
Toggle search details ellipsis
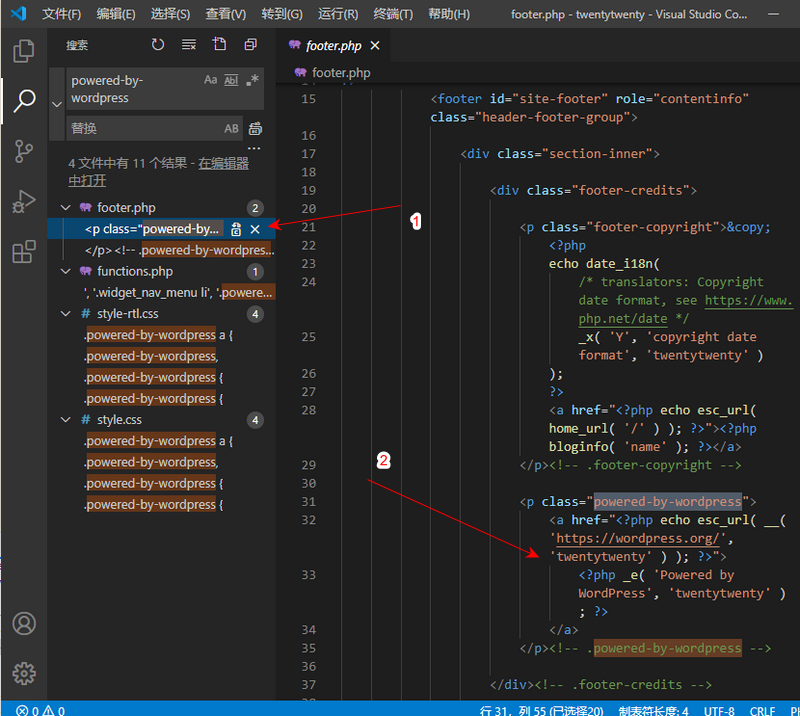click(x=254, y=149)
